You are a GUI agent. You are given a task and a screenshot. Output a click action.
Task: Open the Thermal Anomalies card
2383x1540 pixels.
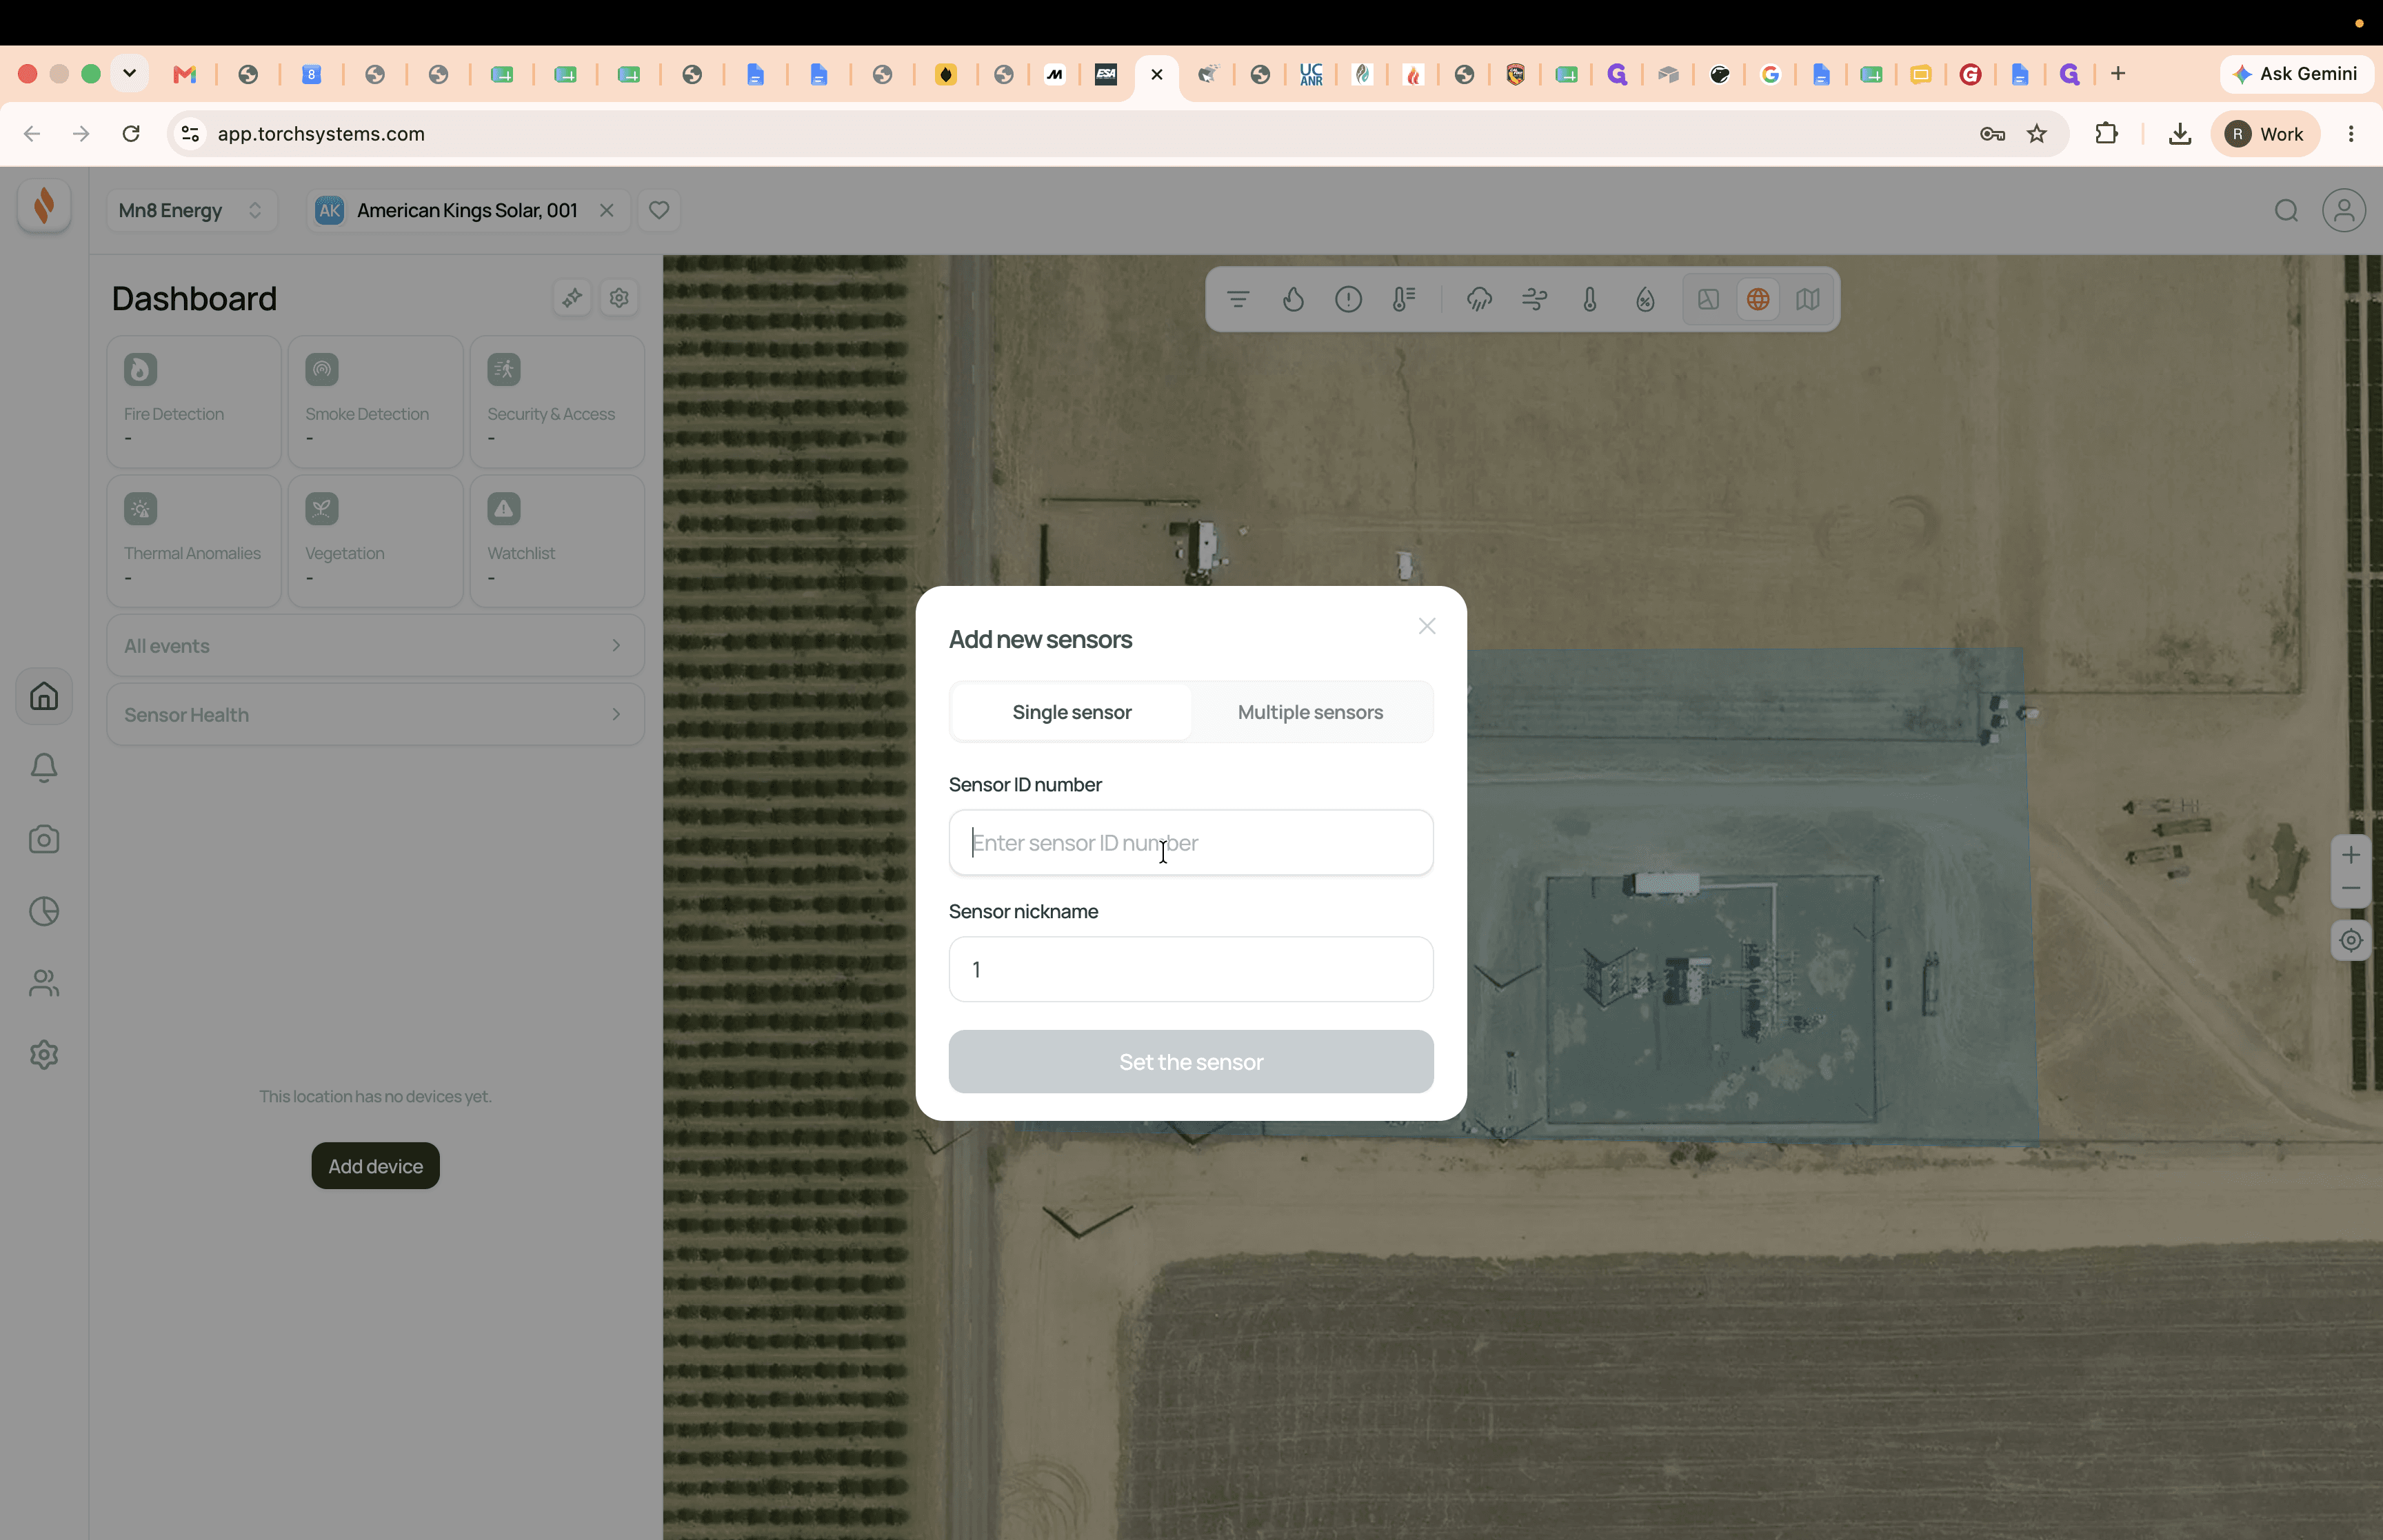tap(194, 541)
